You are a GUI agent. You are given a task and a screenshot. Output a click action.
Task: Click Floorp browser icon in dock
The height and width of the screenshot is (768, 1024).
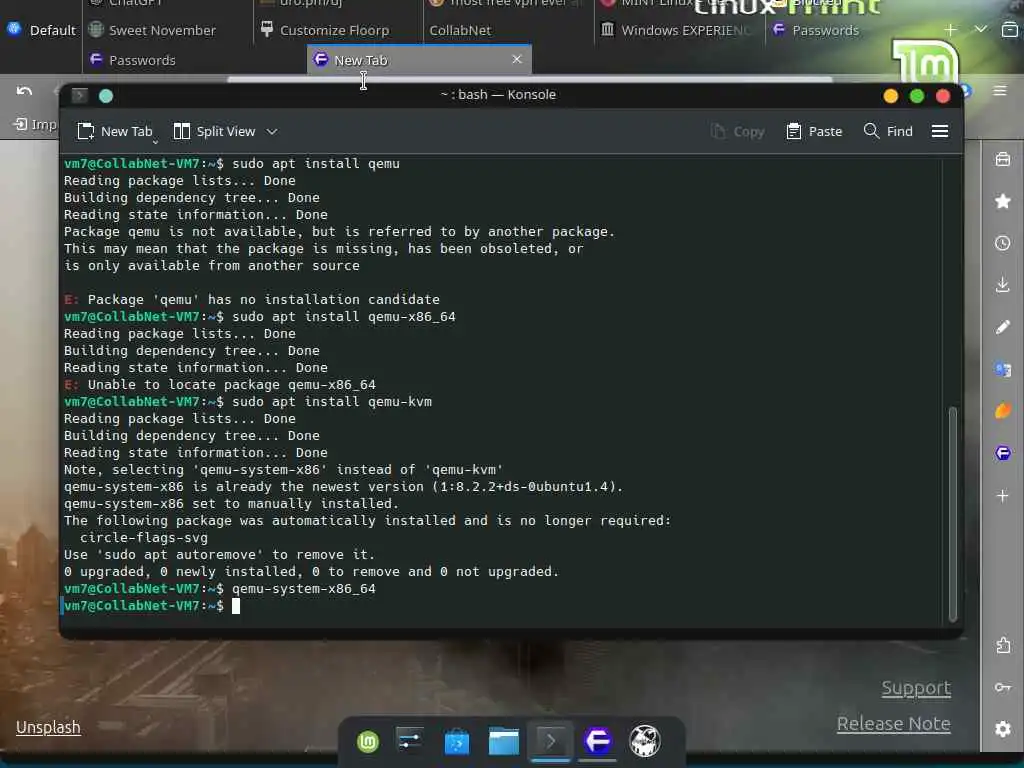pos(598,741)
